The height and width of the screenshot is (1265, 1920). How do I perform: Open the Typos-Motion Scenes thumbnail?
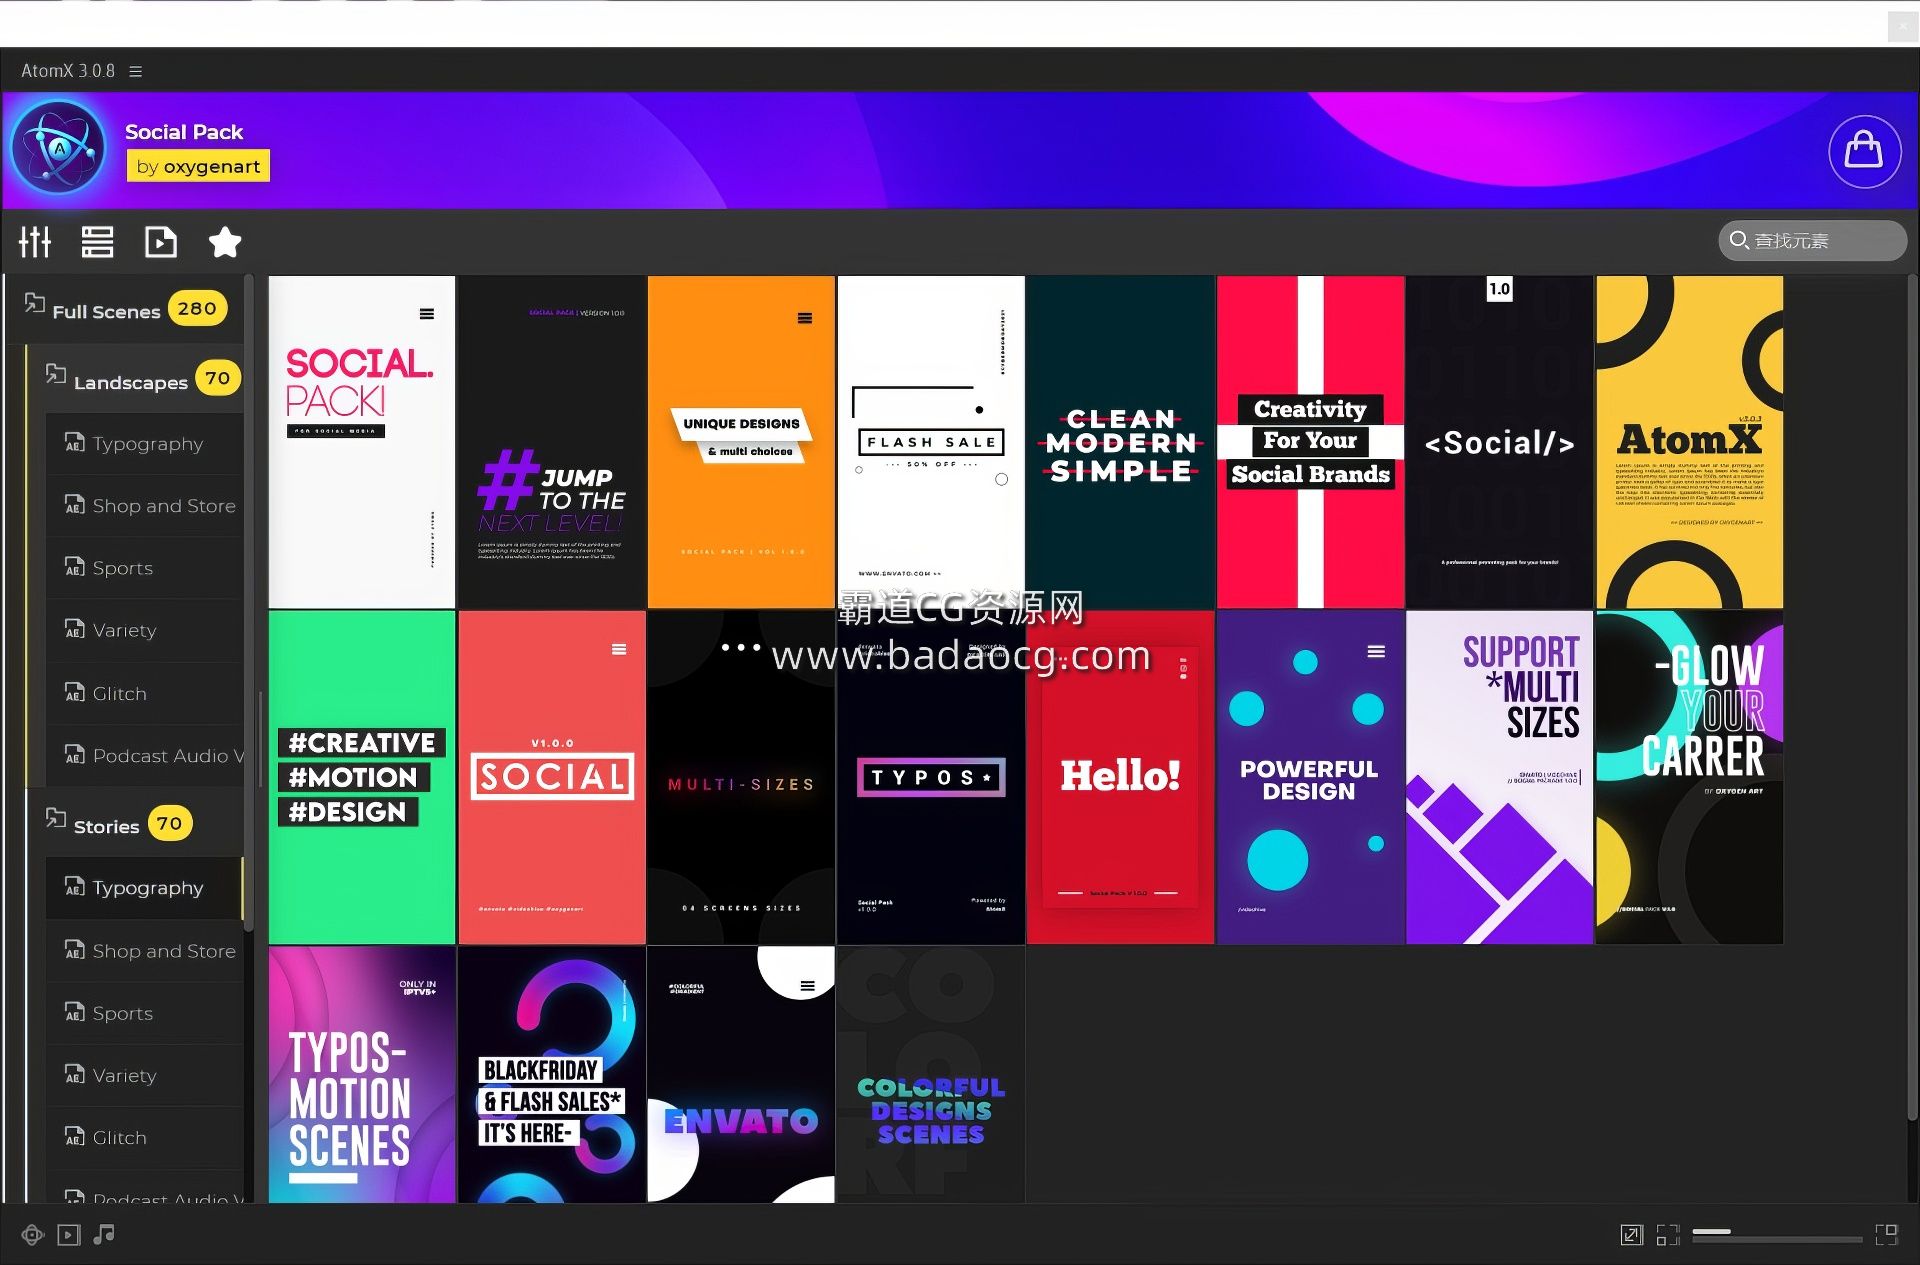click(362, 1075)
